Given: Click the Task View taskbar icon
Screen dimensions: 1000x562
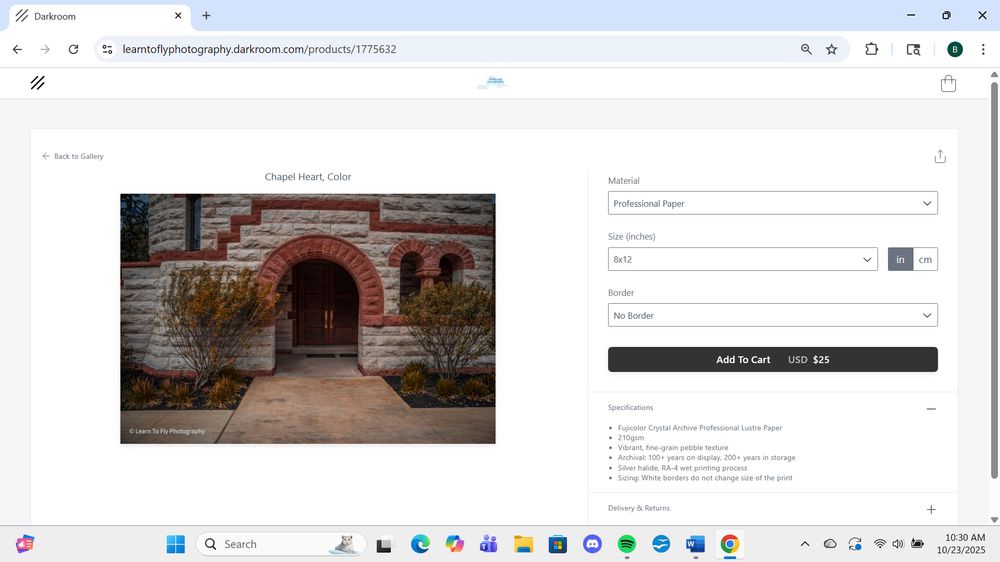Looking at the screenshot, I should tap(383, 545).
